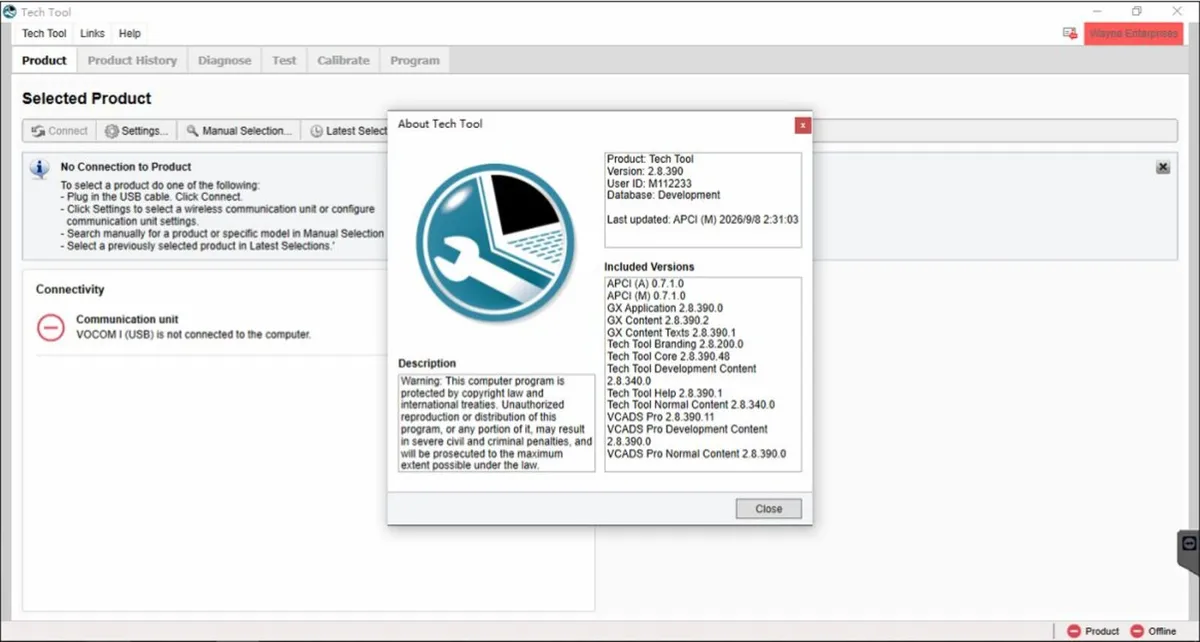This screenshot has width=1200, height=642.
Task: Click the Version: 2.8.390 text line
Action: click(645, 171)
